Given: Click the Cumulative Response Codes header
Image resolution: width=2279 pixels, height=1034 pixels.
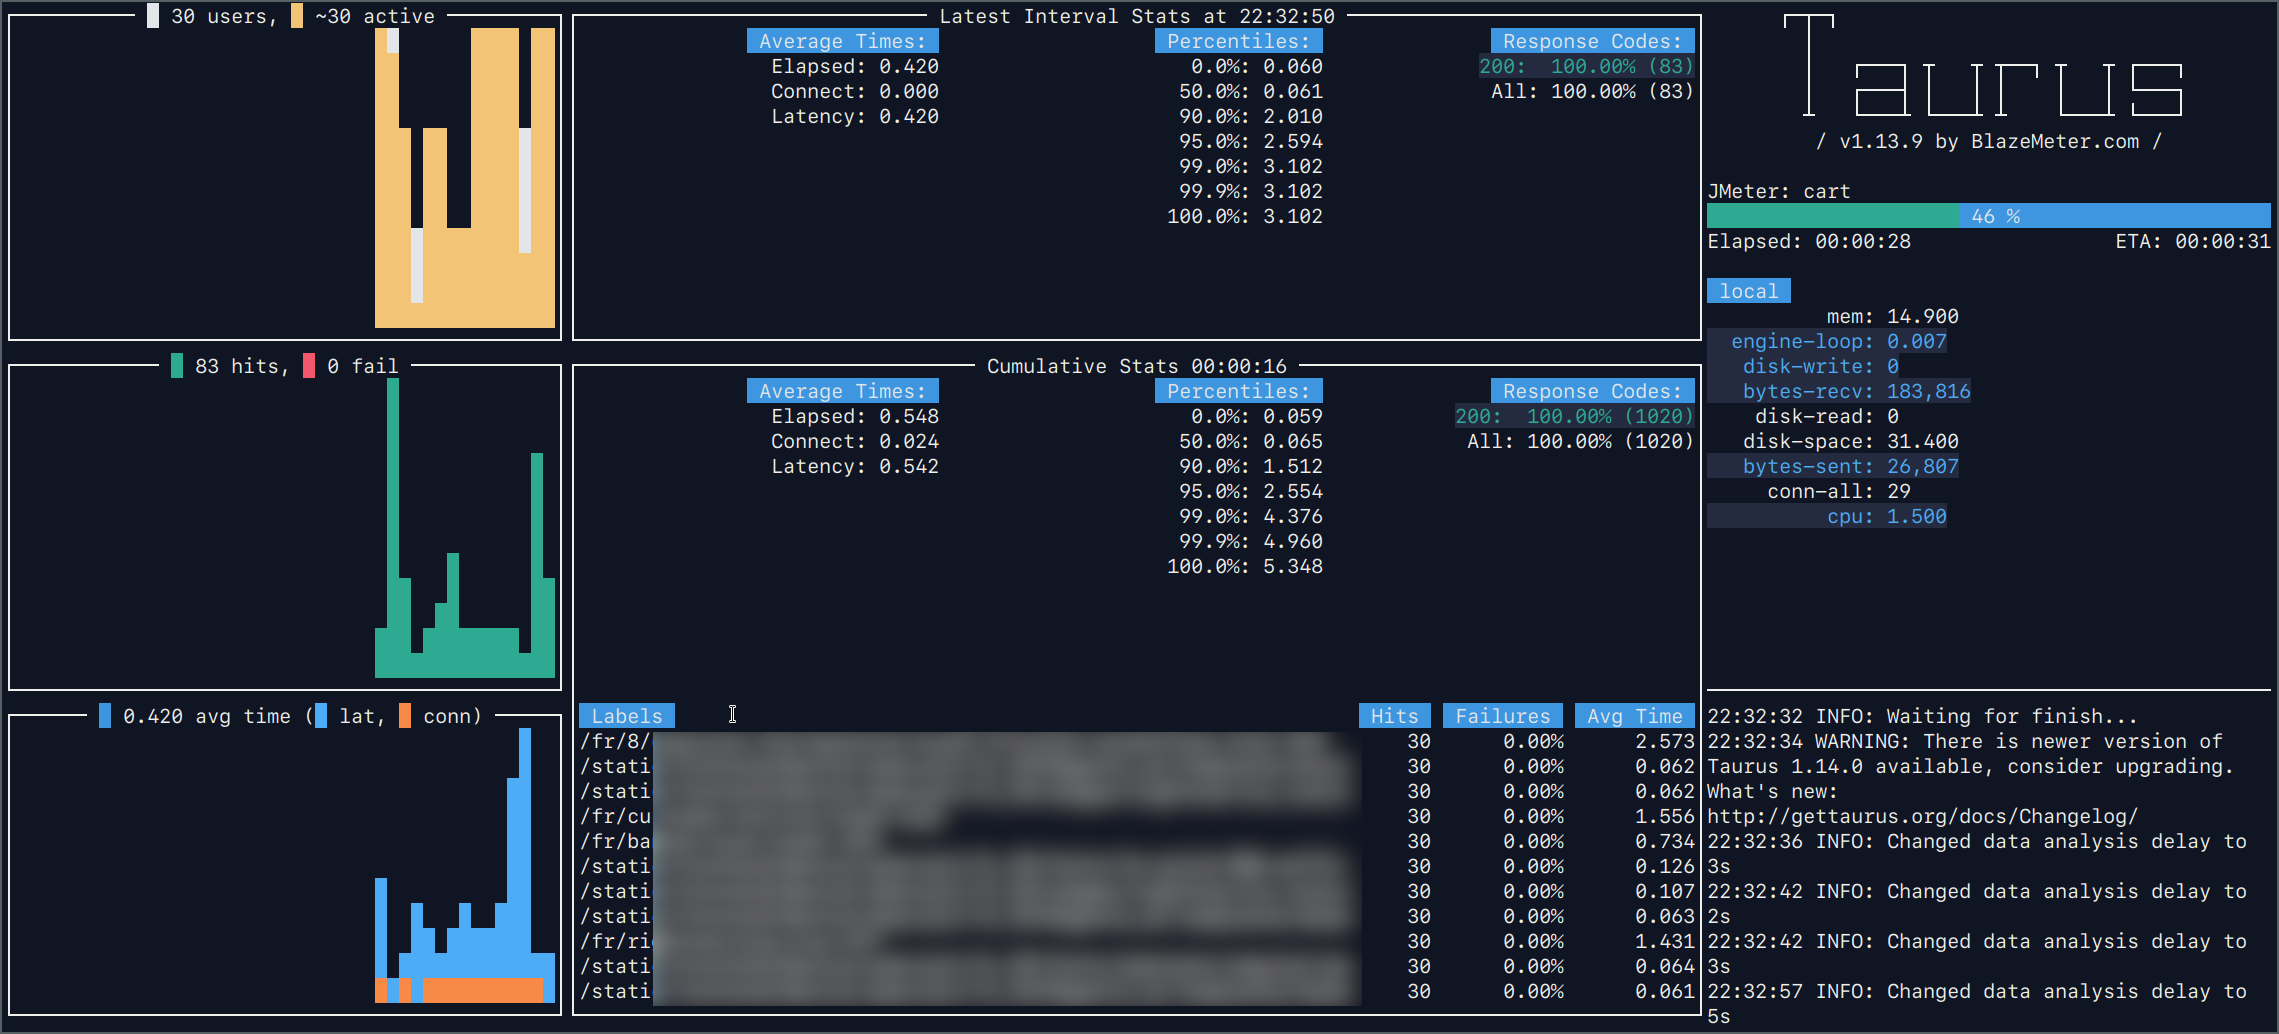Looking at the screenshot, I should pyautogui.click(x=1593, y=391).
